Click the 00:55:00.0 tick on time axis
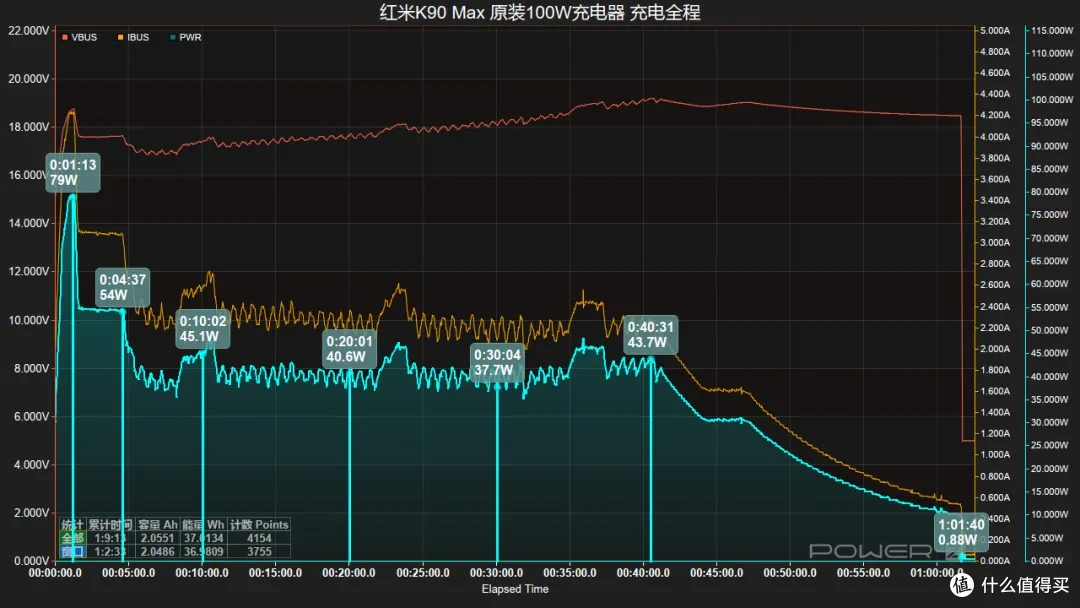This screenshot has width=1080, height=608. [x=863, y=573]
